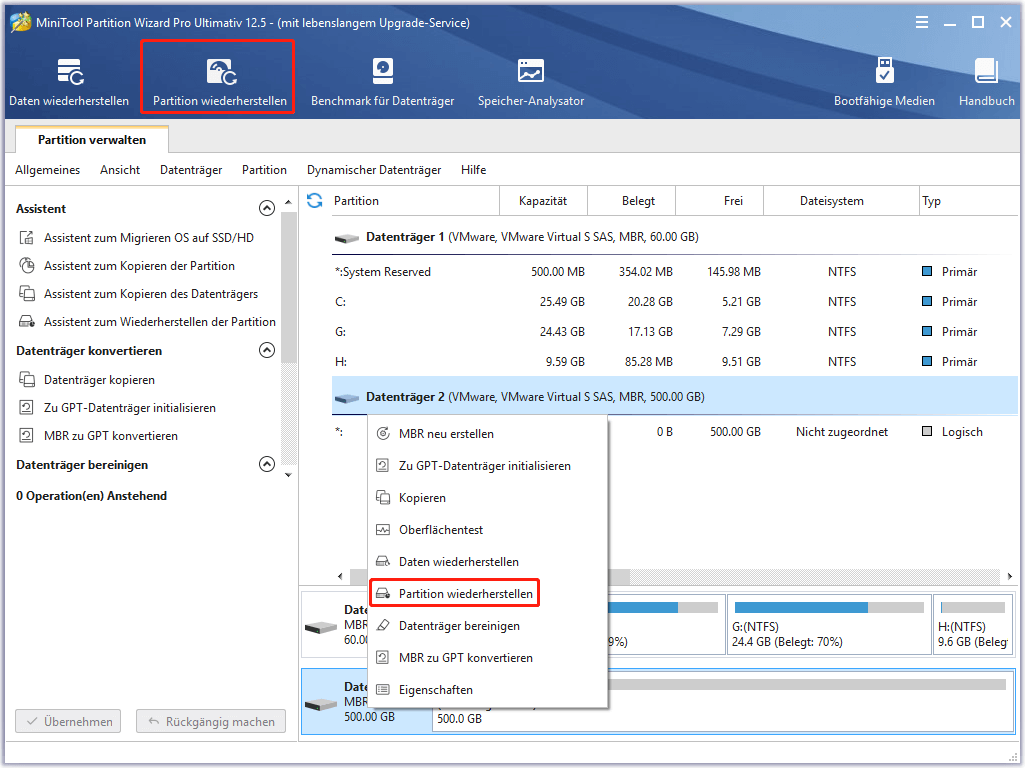Open the Datenträger menu
The image size is (1026, 769).
[x=191, y=170]
